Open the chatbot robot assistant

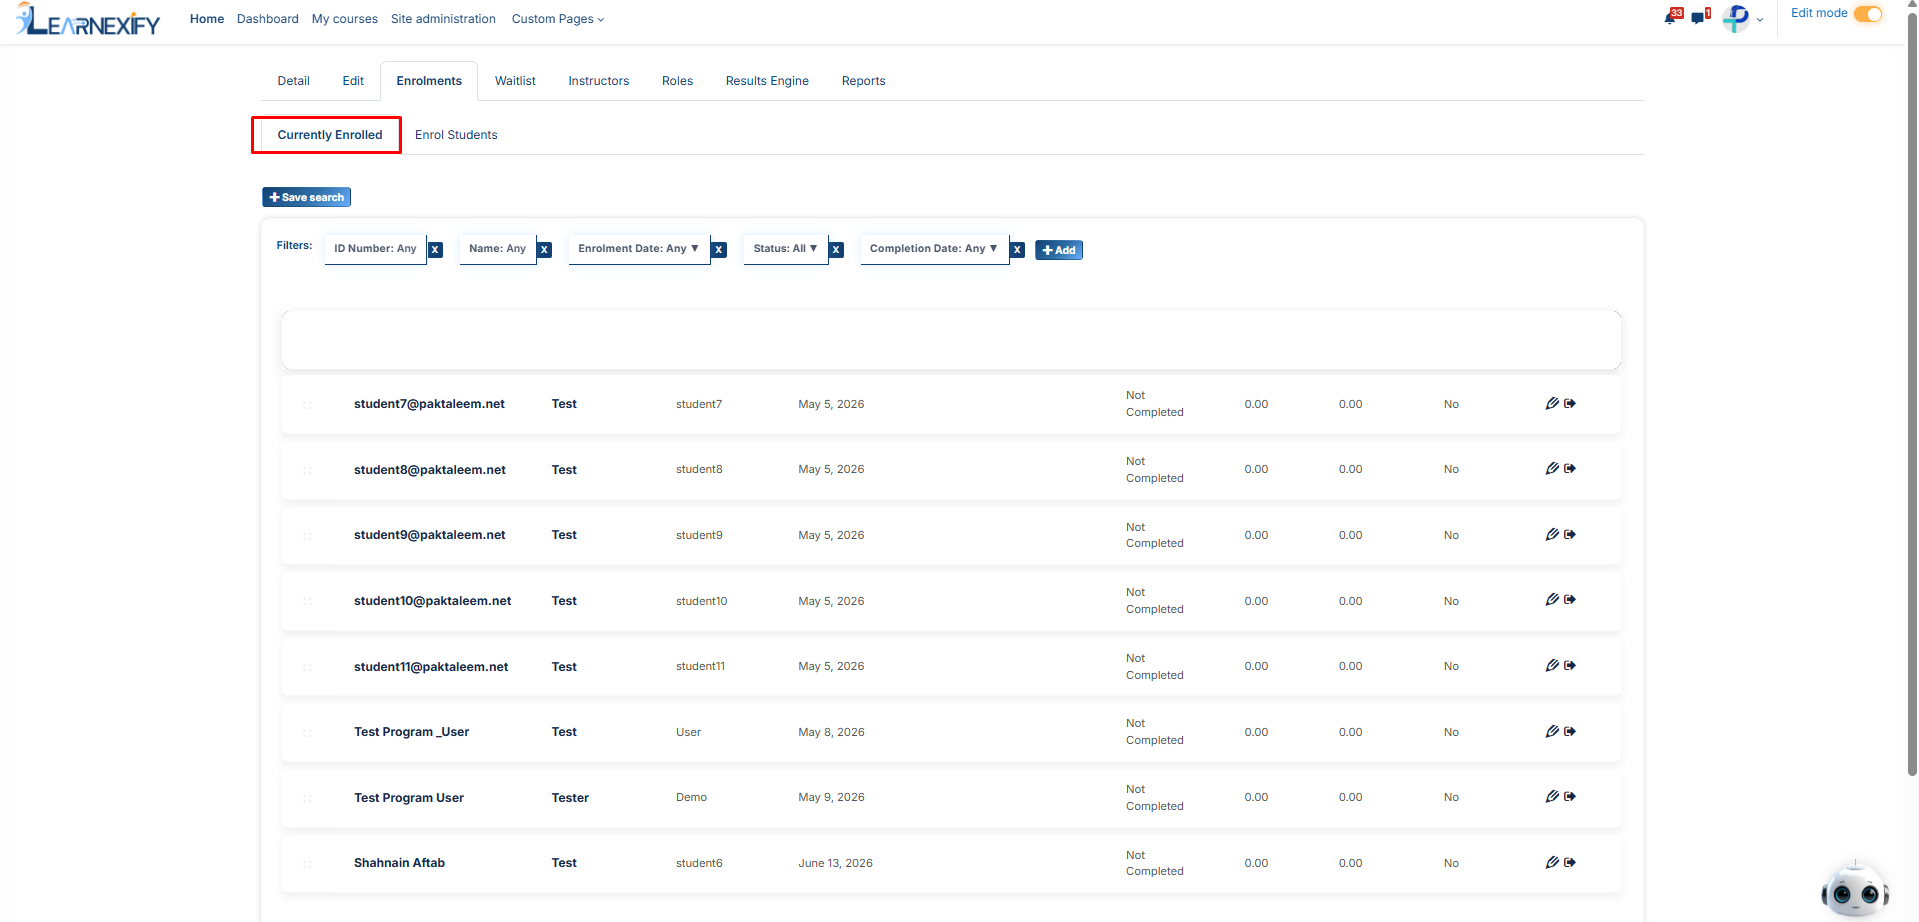(x=1854, y=890)
